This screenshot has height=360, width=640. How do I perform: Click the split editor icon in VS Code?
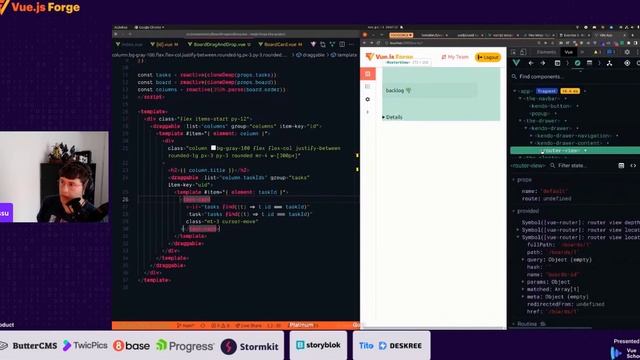[342, 44]
